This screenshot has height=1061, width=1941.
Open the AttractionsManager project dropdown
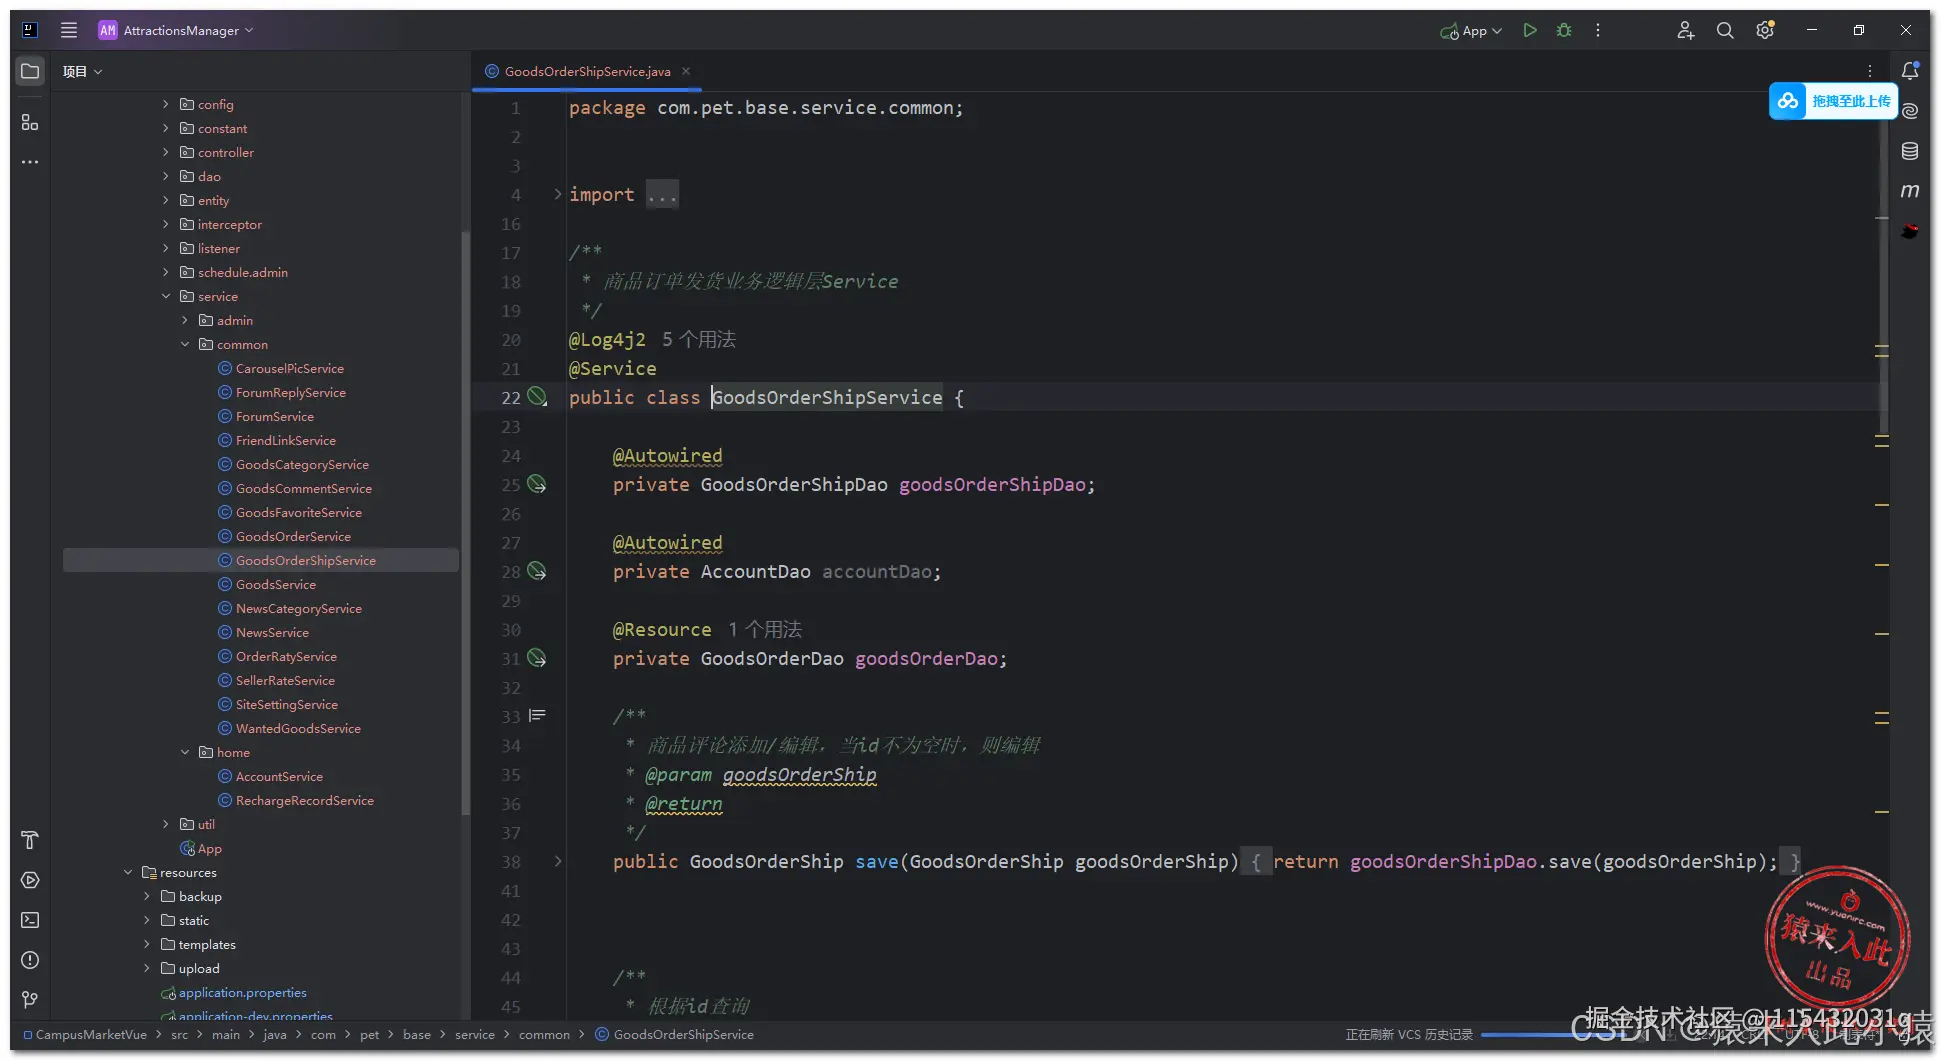coord(176,30)
